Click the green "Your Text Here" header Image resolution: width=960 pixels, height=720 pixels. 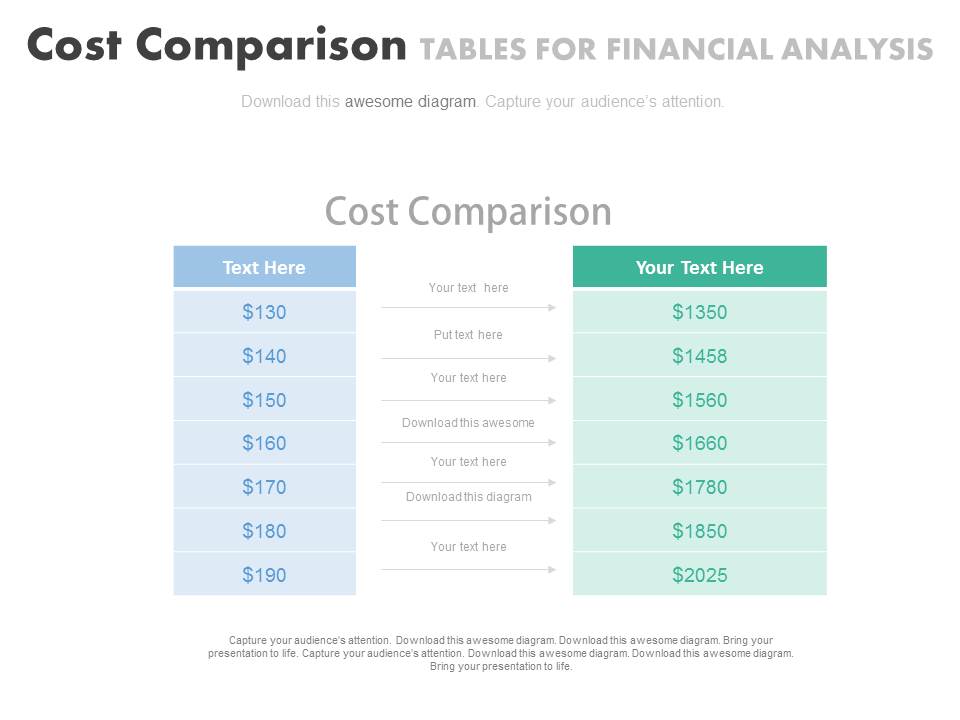(x=700, y=266)
